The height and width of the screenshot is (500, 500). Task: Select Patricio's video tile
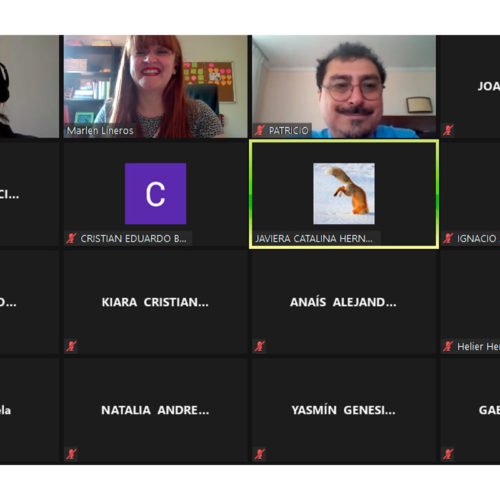click(344, 86)
